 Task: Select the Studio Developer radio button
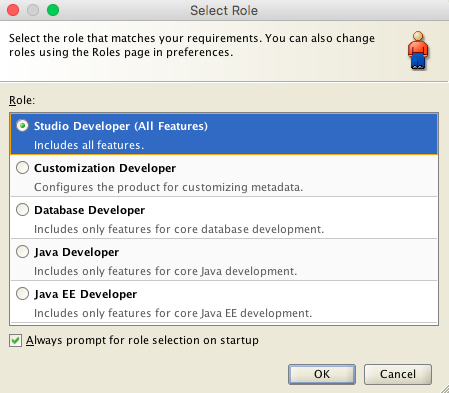click(x=22, y=126)
